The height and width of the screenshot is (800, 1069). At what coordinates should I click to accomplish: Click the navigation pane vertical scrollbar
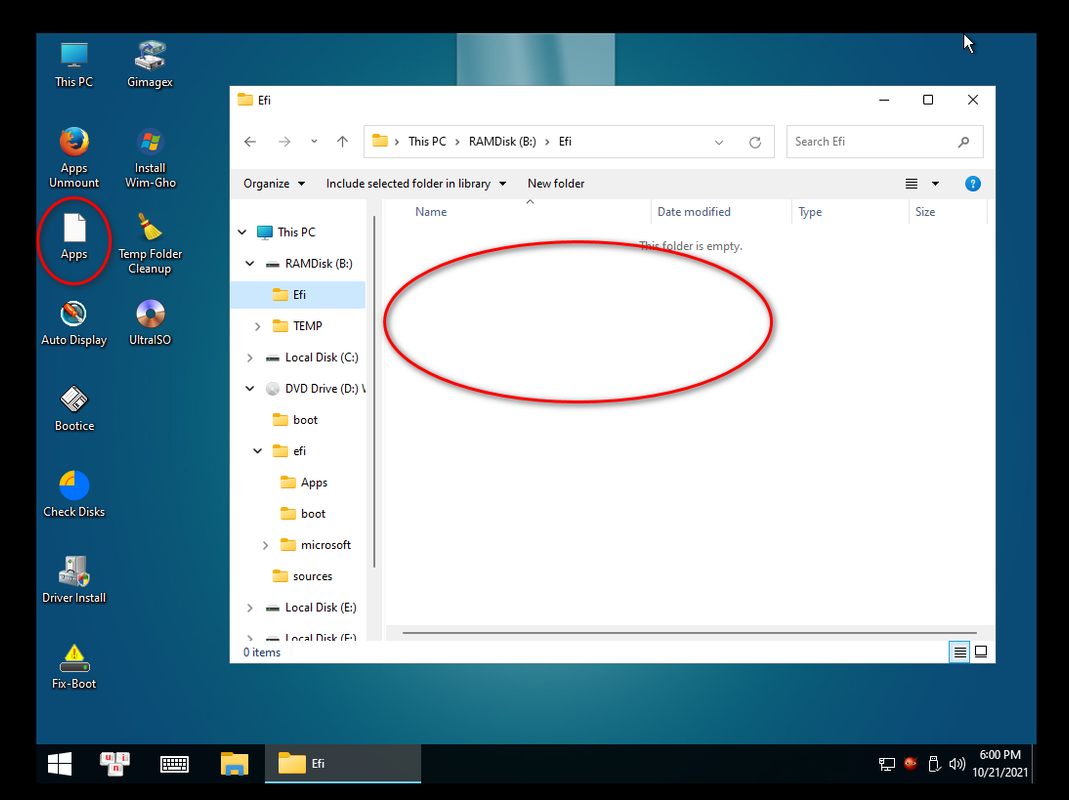pos(374,391)
